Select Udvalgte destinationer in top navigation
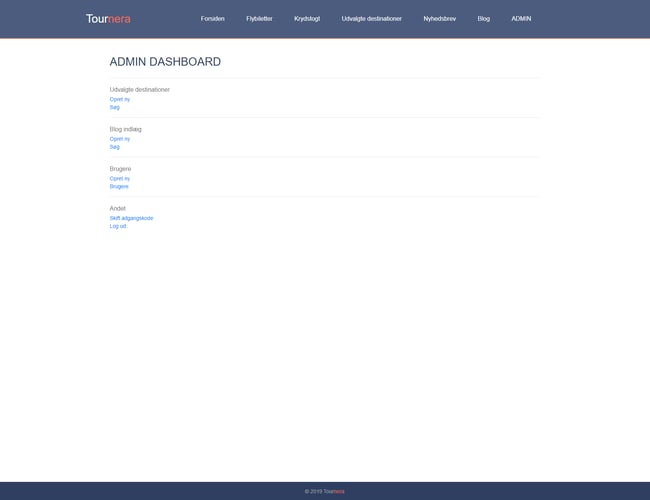Viewport: 650px width, 500px height. click(x=371, y=18)
